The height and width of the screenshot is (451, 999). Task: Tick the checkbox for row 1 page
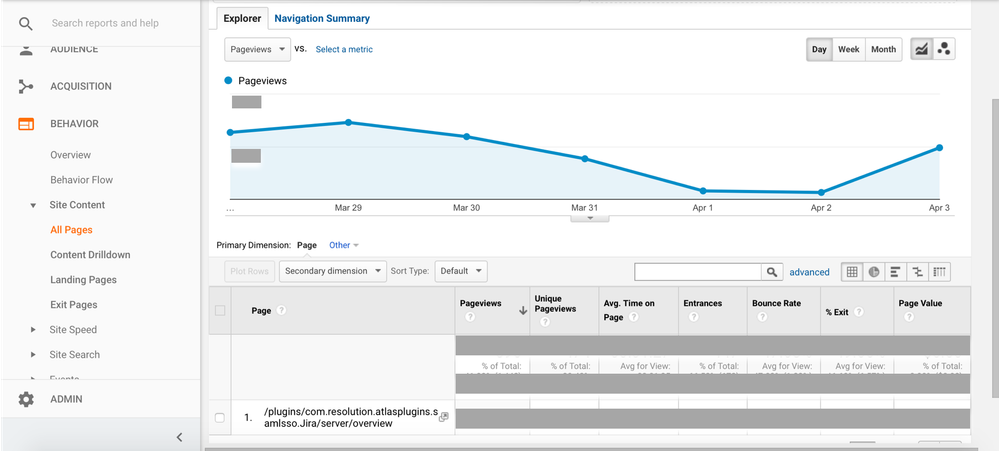[220, 418]
